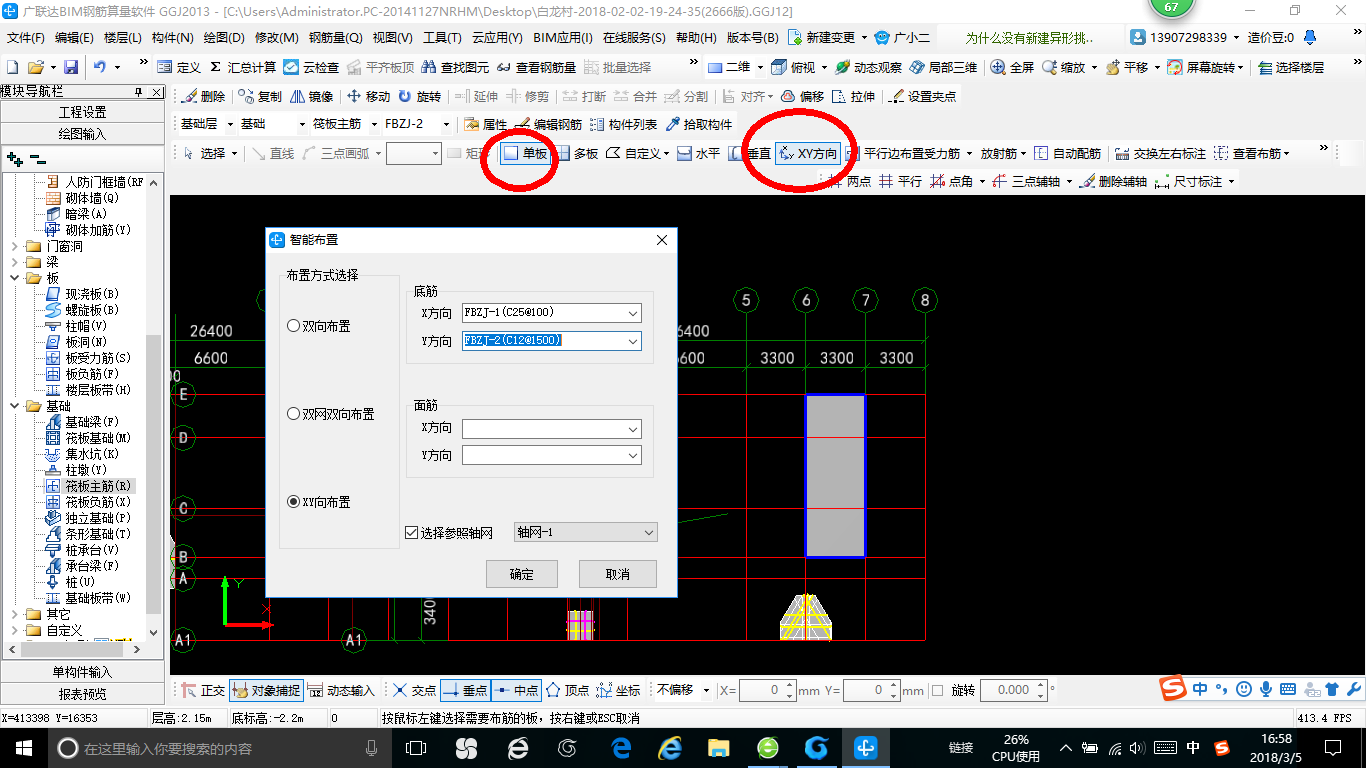Click 查找图元 find element tool

[x=455, y=67]
